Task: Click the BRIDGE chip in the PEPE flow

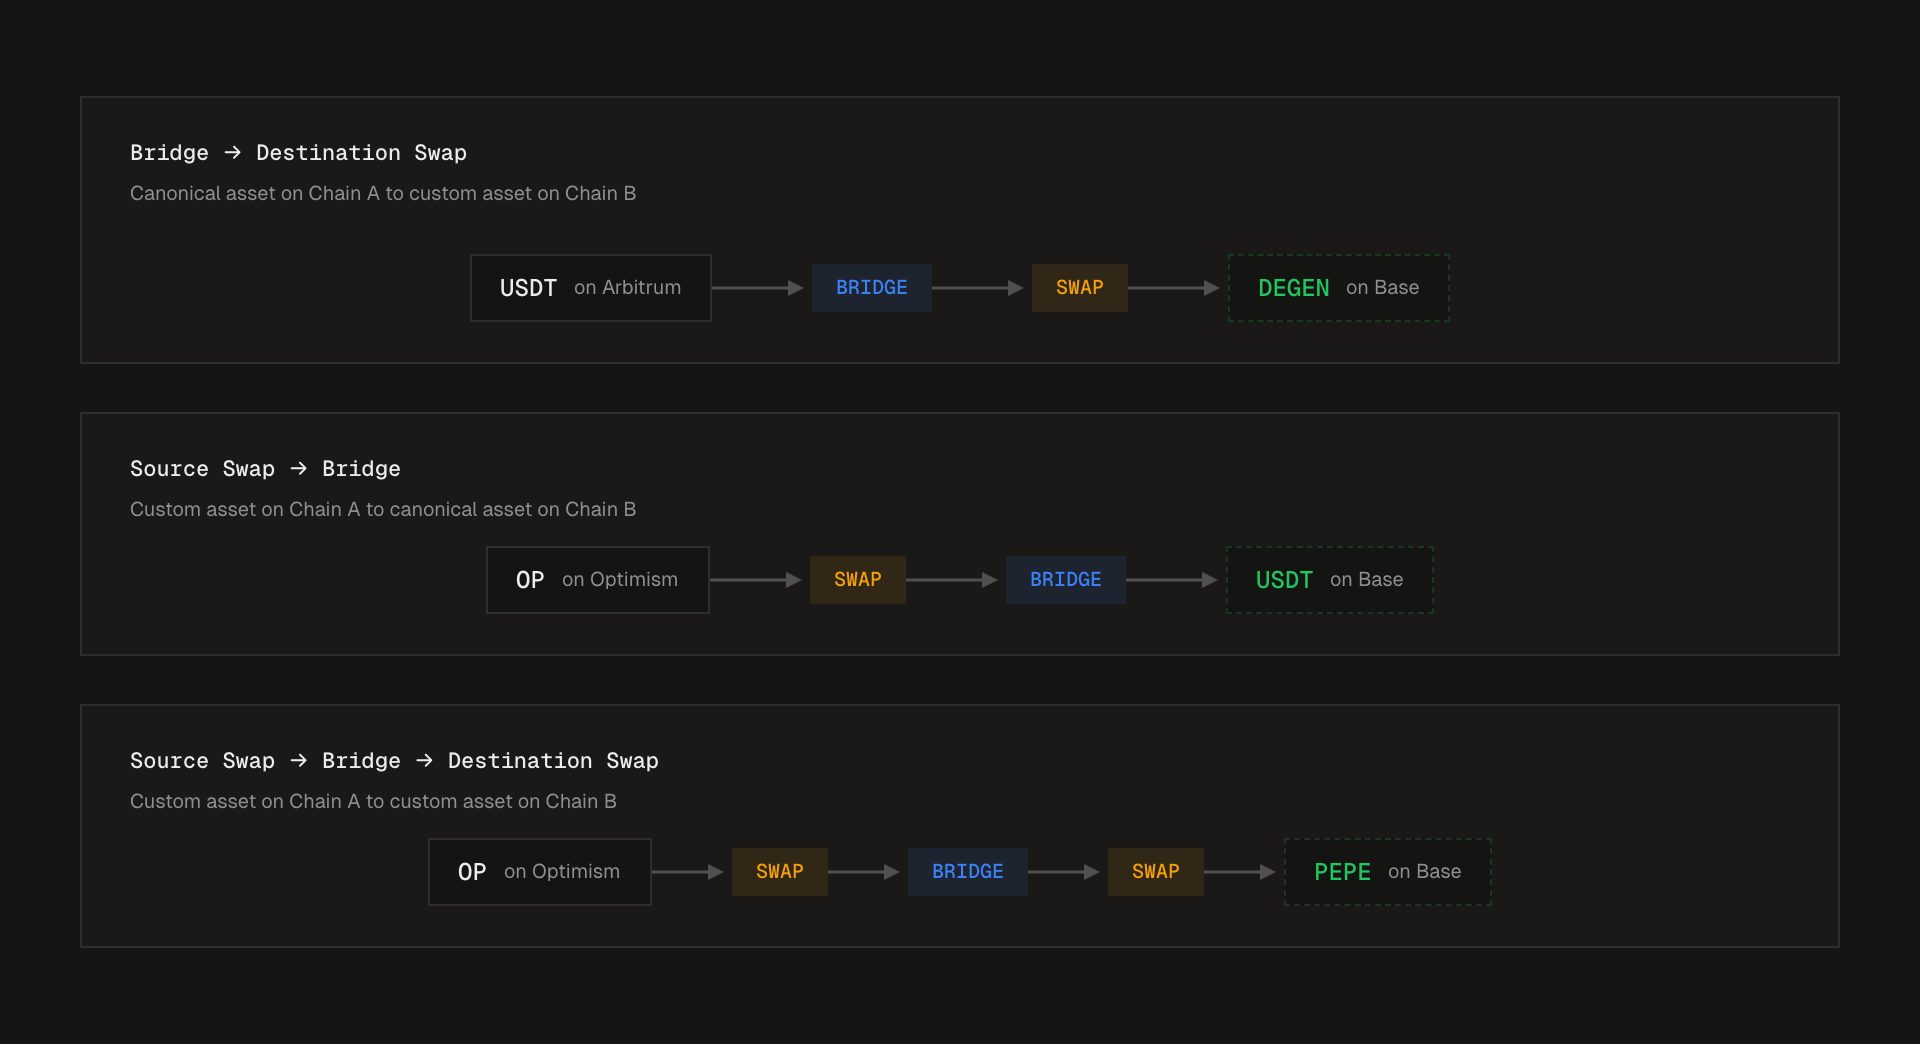Action: [x=968, y=872]
